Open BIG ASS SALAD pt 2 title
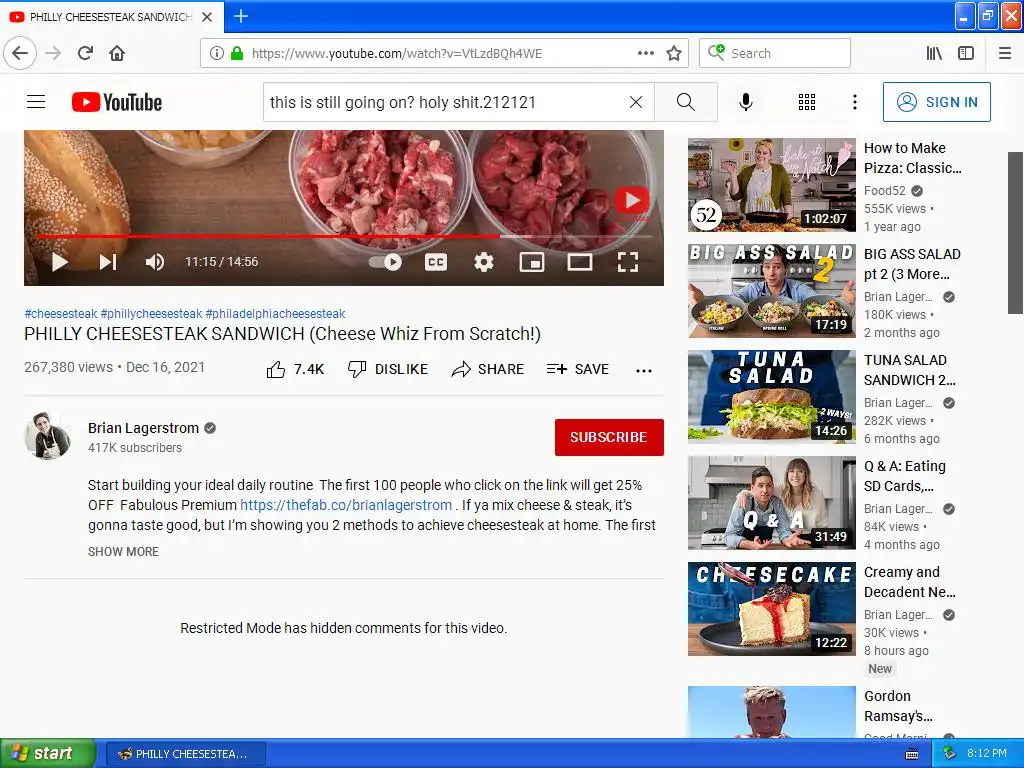 (912, 264)
